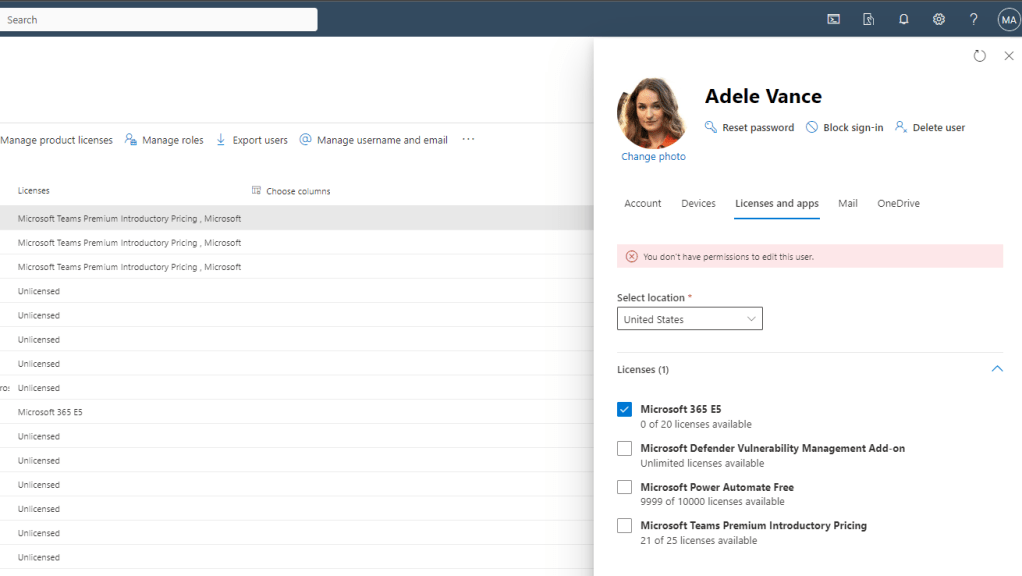Viewport: 1022px width, 576px height.
Task: Click the help question mark icon
Action: pos(973,19)
